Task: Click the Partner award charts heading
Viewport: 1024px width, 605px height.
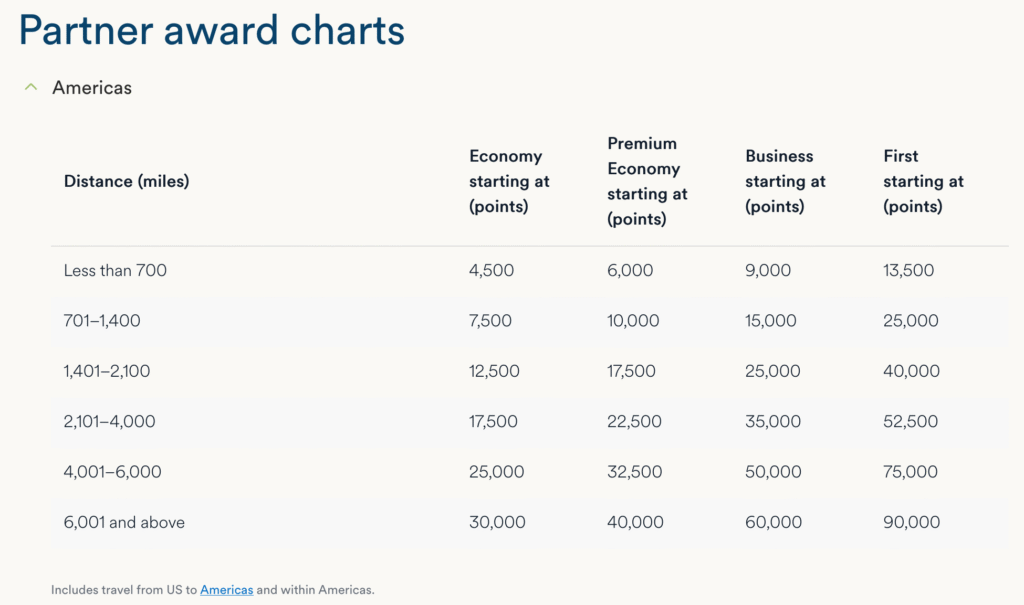Action: point(210,31)
